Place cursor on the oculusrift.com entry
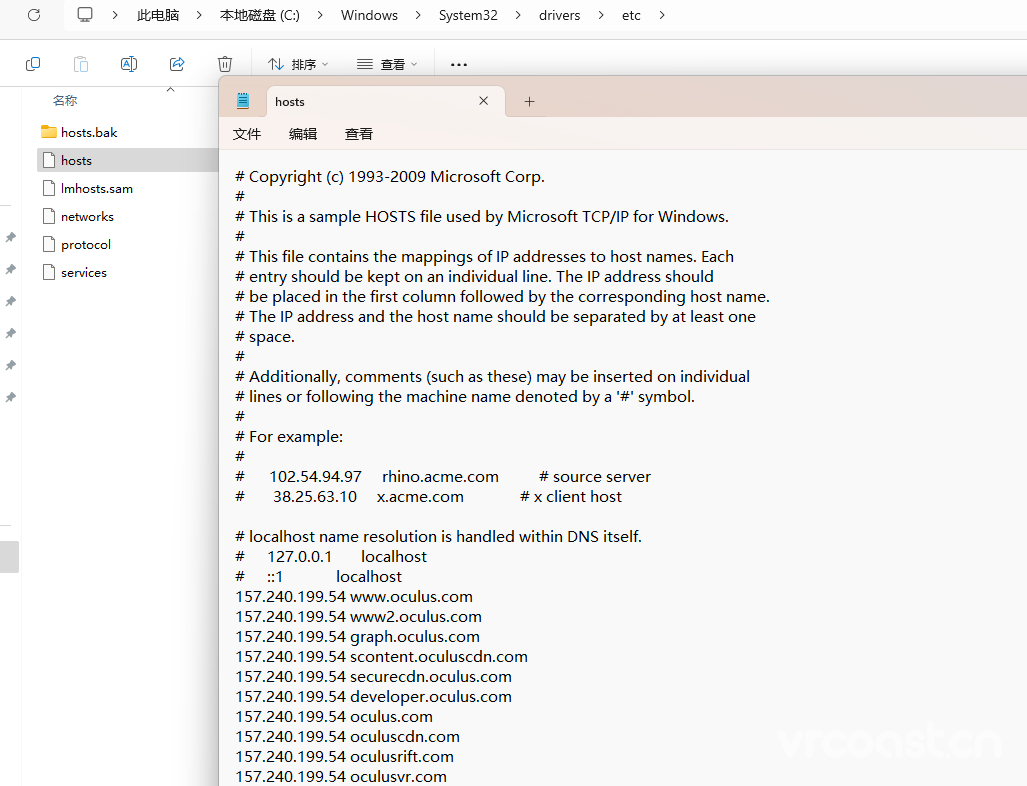Viewport: 1027px width, 786px height. pyautogui.click(x=345, y=757)
